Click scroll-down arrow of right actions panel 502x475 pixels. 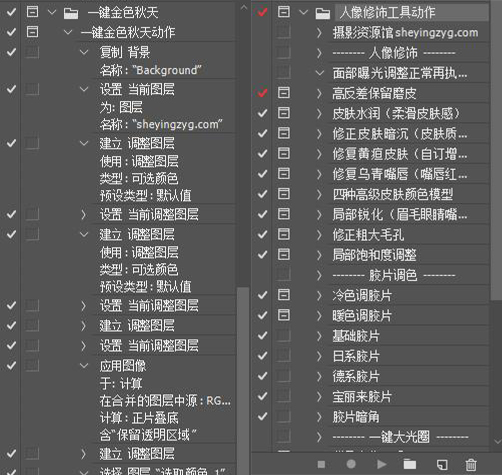[498, 441]
